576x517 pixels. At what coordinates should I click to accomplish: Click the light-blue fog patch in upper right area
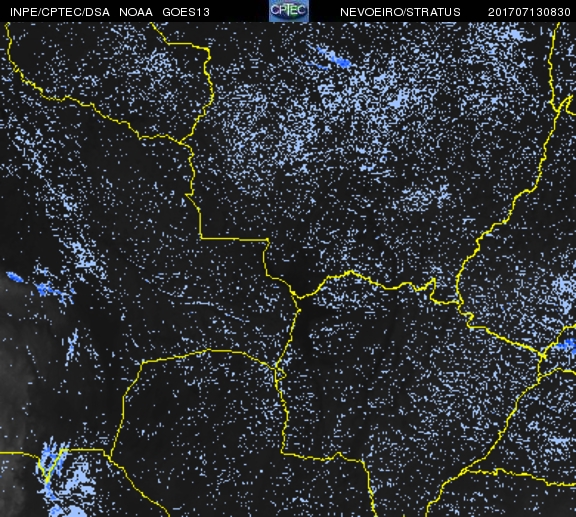tap(399, 99)
